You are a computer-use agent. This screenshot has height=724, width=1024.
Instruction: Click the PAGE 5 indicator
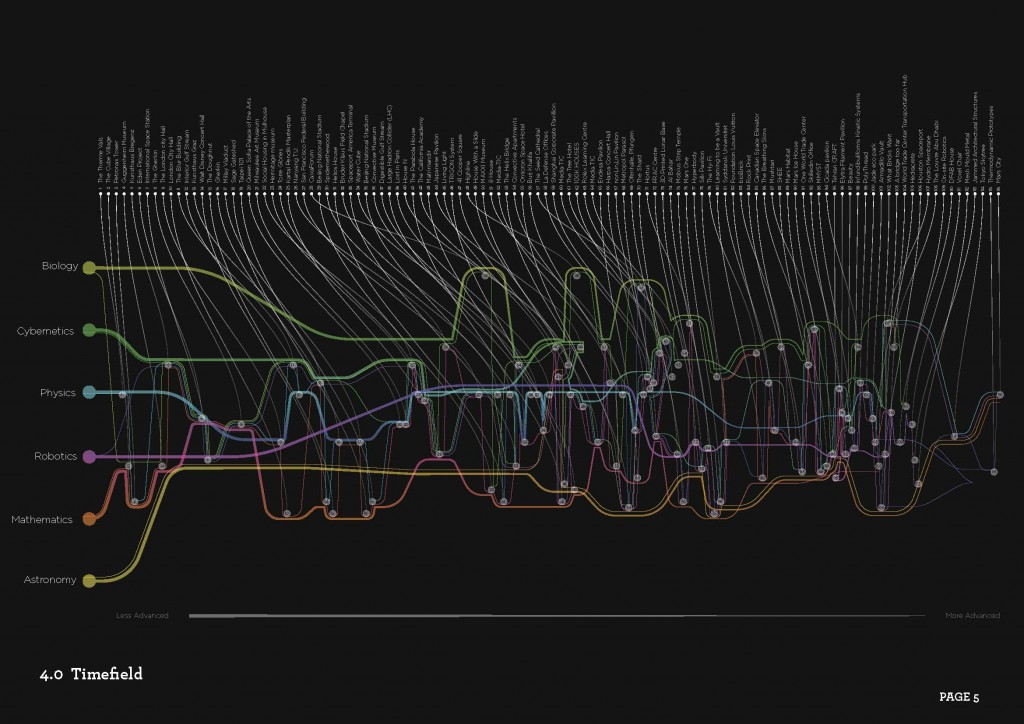pyautogui.click(x=958, y=697)
